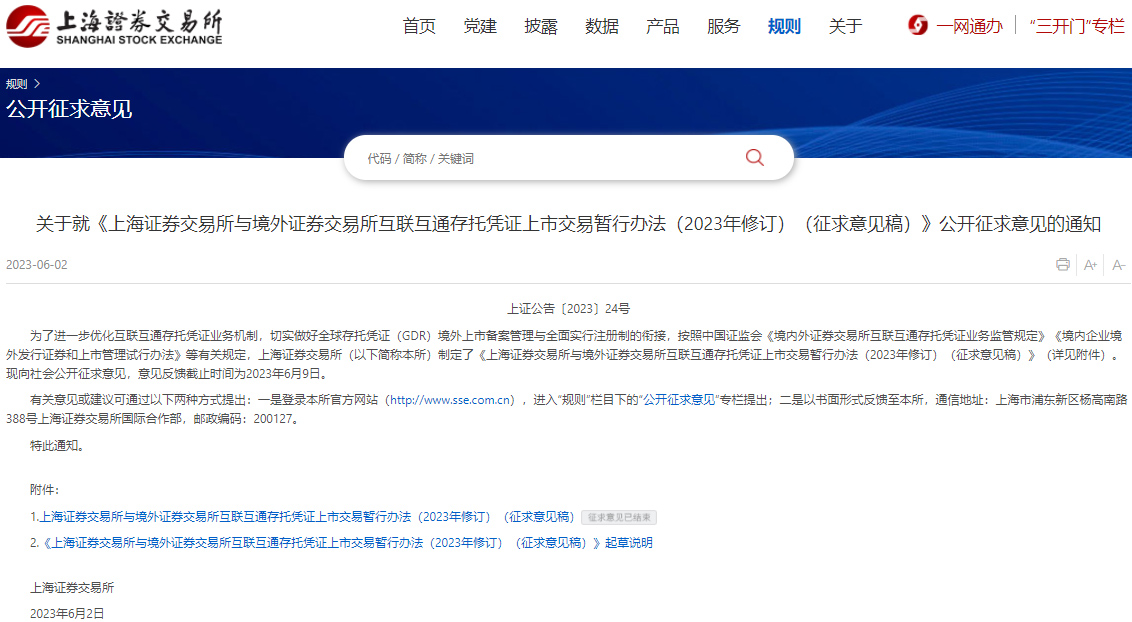Click the printer icon to print the notice
The width and height of the screenshot is (1132, 622).
coord(1062,264)
